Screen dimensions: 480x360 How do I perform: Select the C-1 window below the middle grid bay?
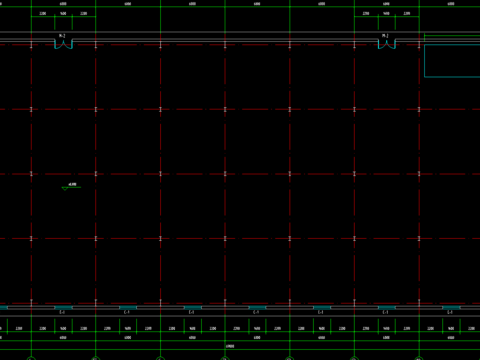pos(257,308)
